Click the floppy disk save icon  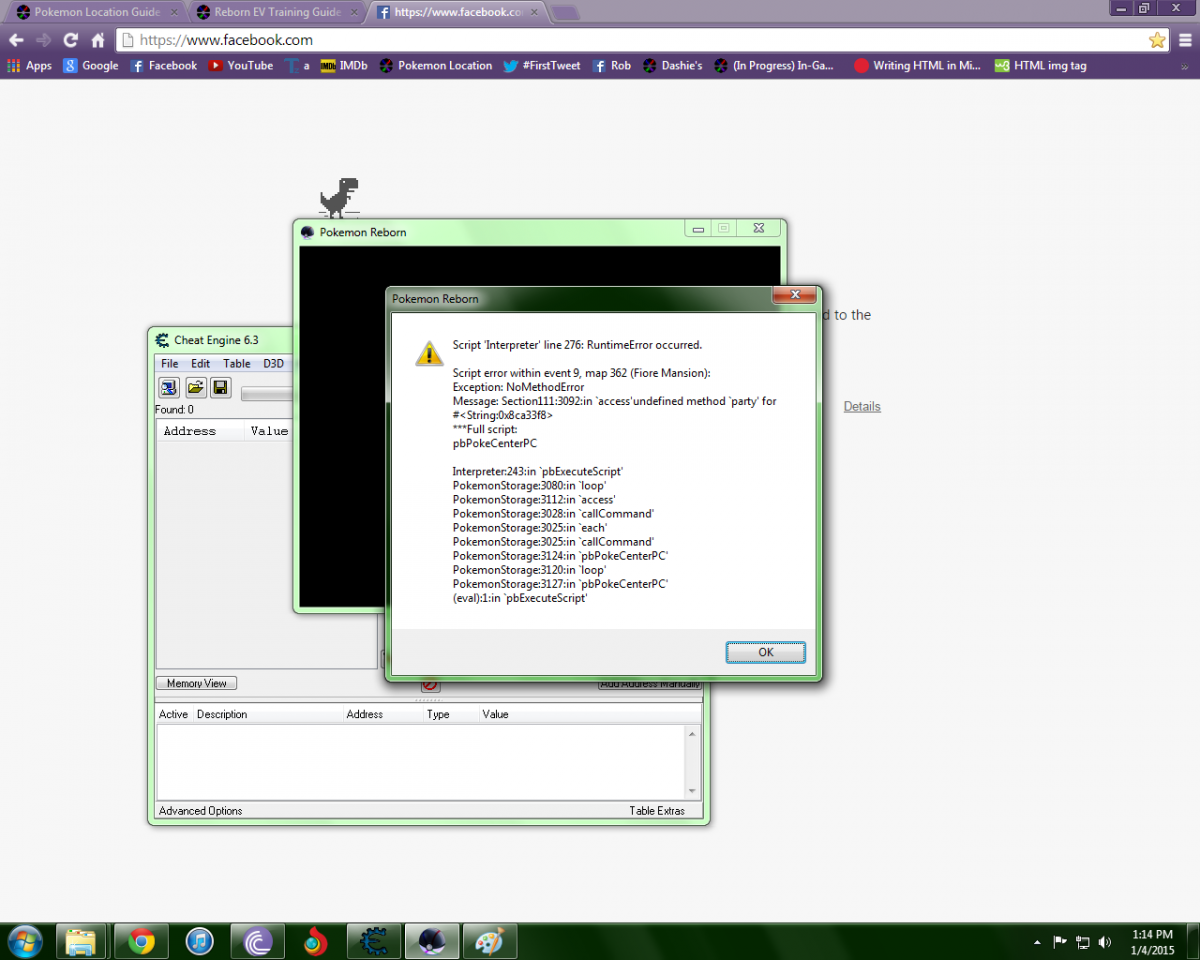click(220, 388)
